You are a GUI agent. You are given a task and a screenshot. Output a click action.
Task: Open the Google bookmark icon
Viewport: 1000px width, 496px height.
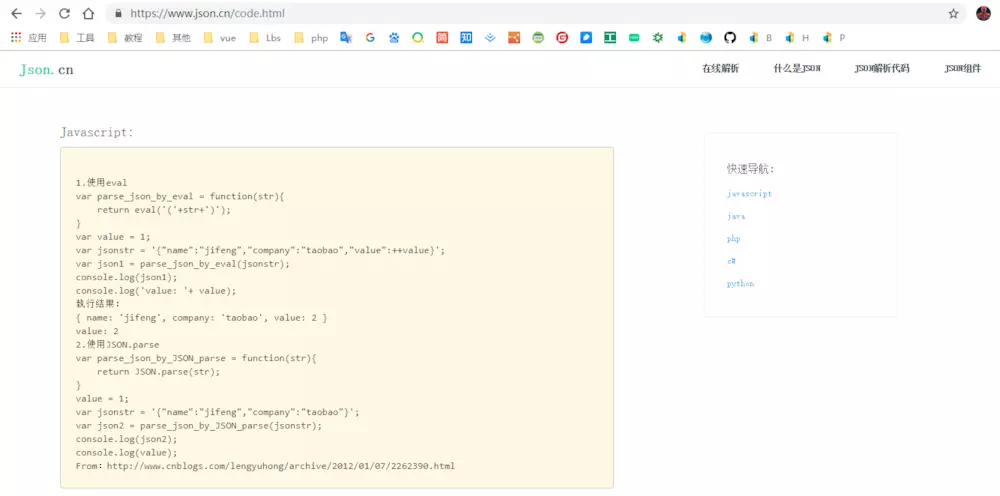(x=370, y=38)
